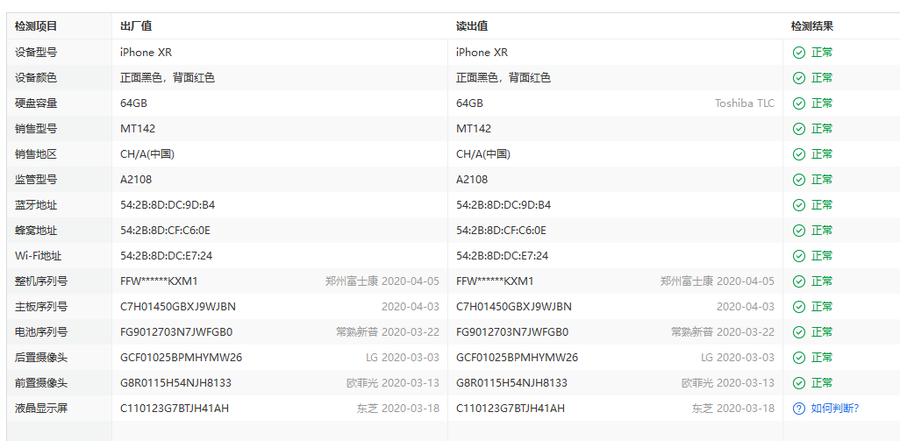Click the green check icon for 销售型号
The width and height of the screenshot is (900, 441).
(799, 129)
